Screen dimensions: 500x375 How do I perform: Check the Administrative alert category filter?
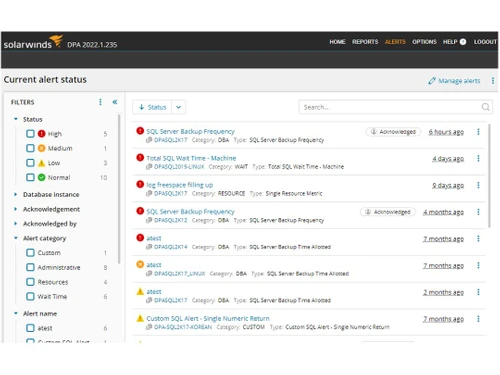point(30,267)
